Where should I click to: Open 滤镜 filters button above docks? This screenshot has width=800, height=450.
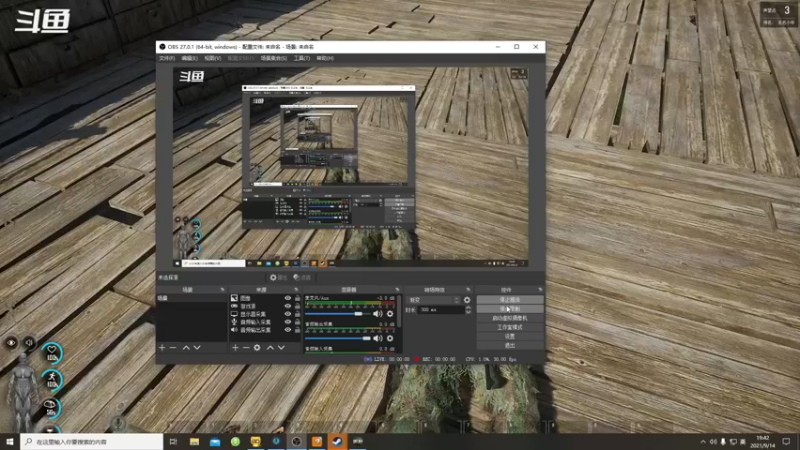point(302,278)
